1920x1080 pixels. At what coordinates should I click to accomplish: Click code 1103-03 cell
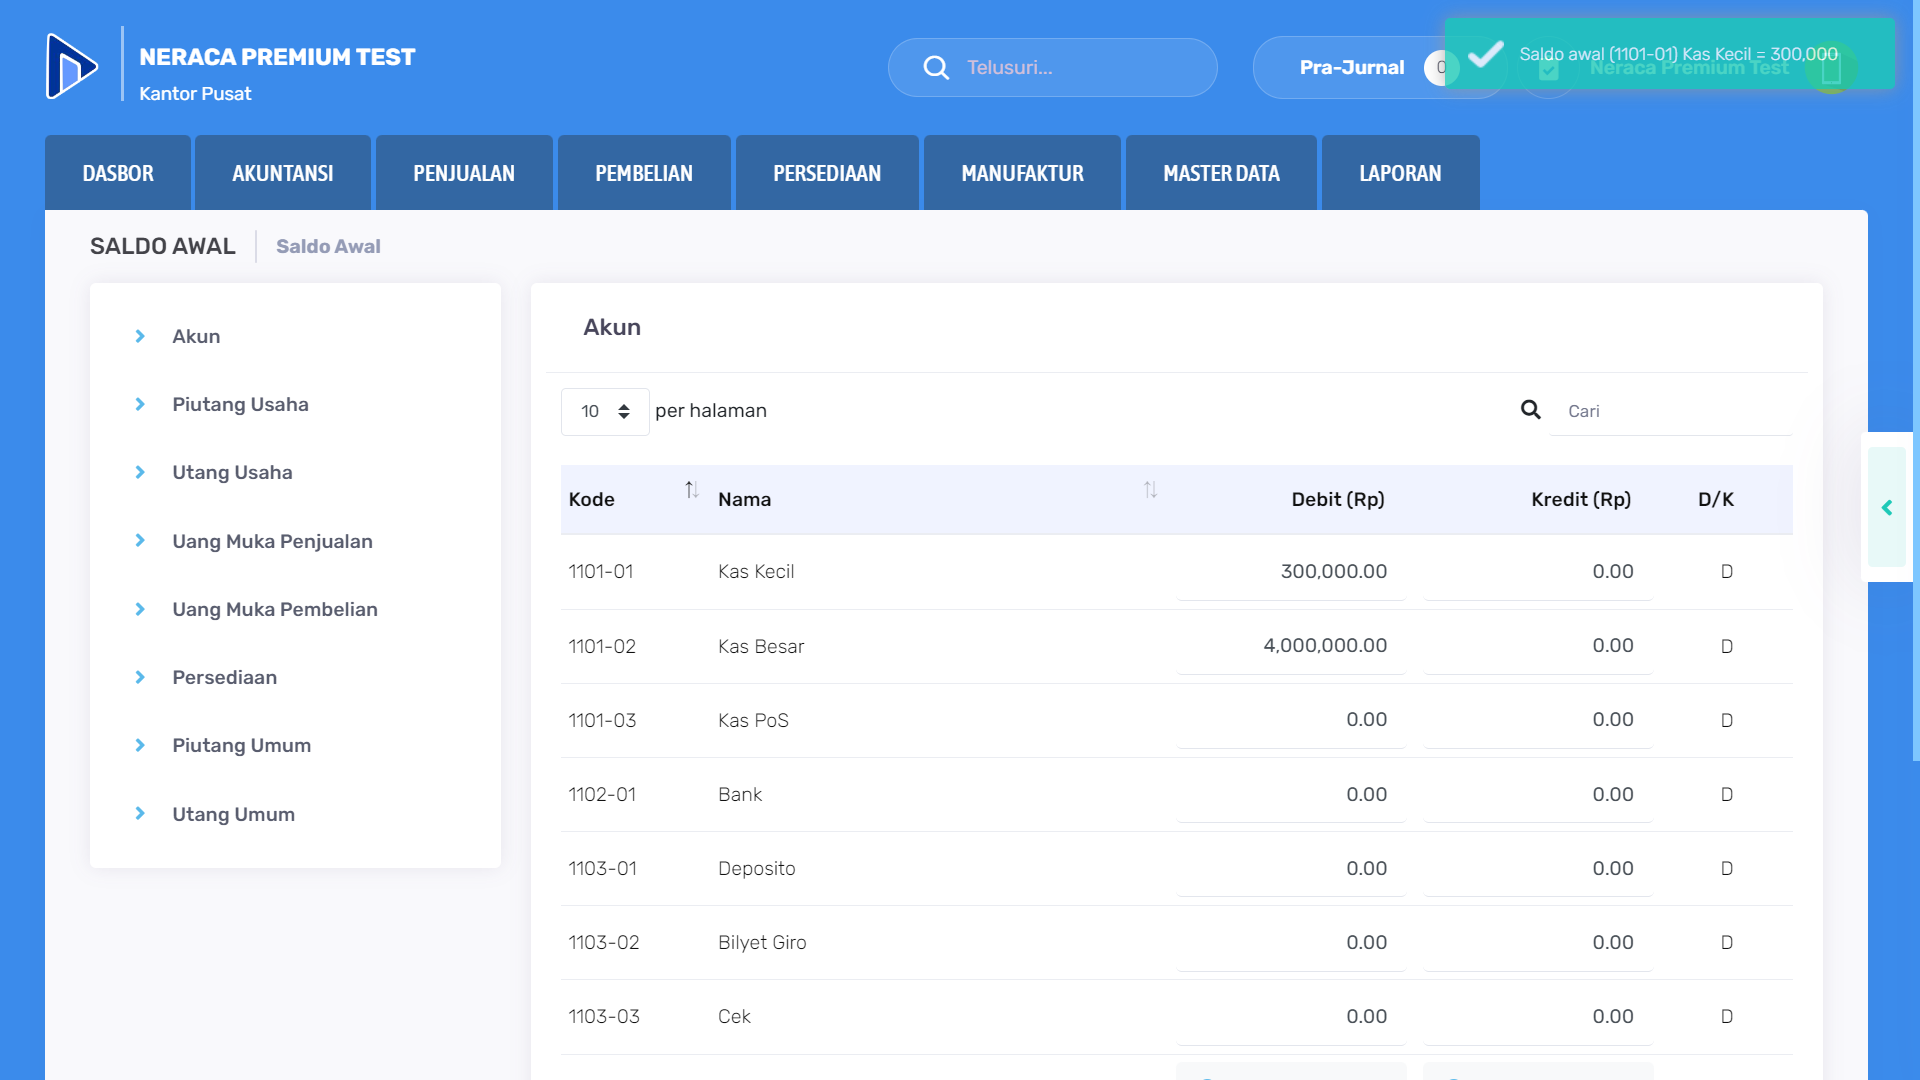604,1016
